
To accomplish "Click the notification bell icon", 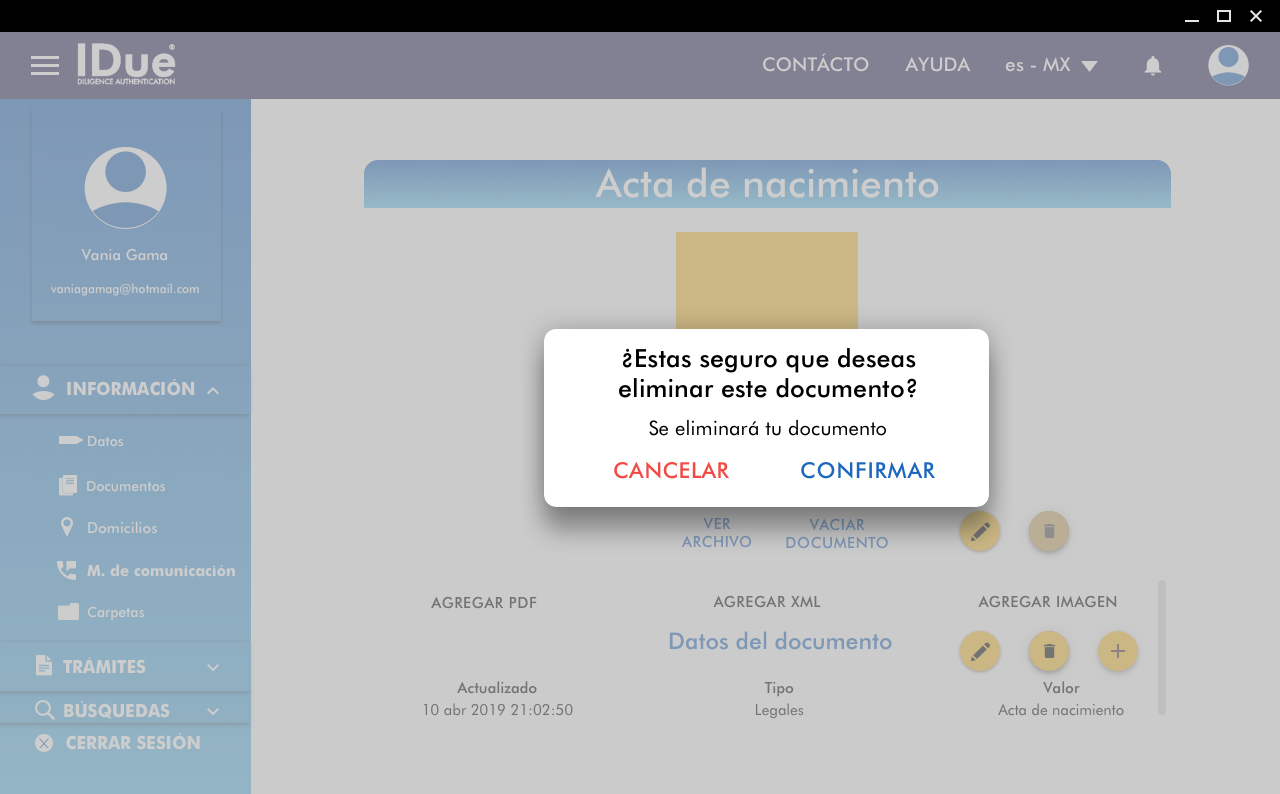I will click(x=1153, y=66).
